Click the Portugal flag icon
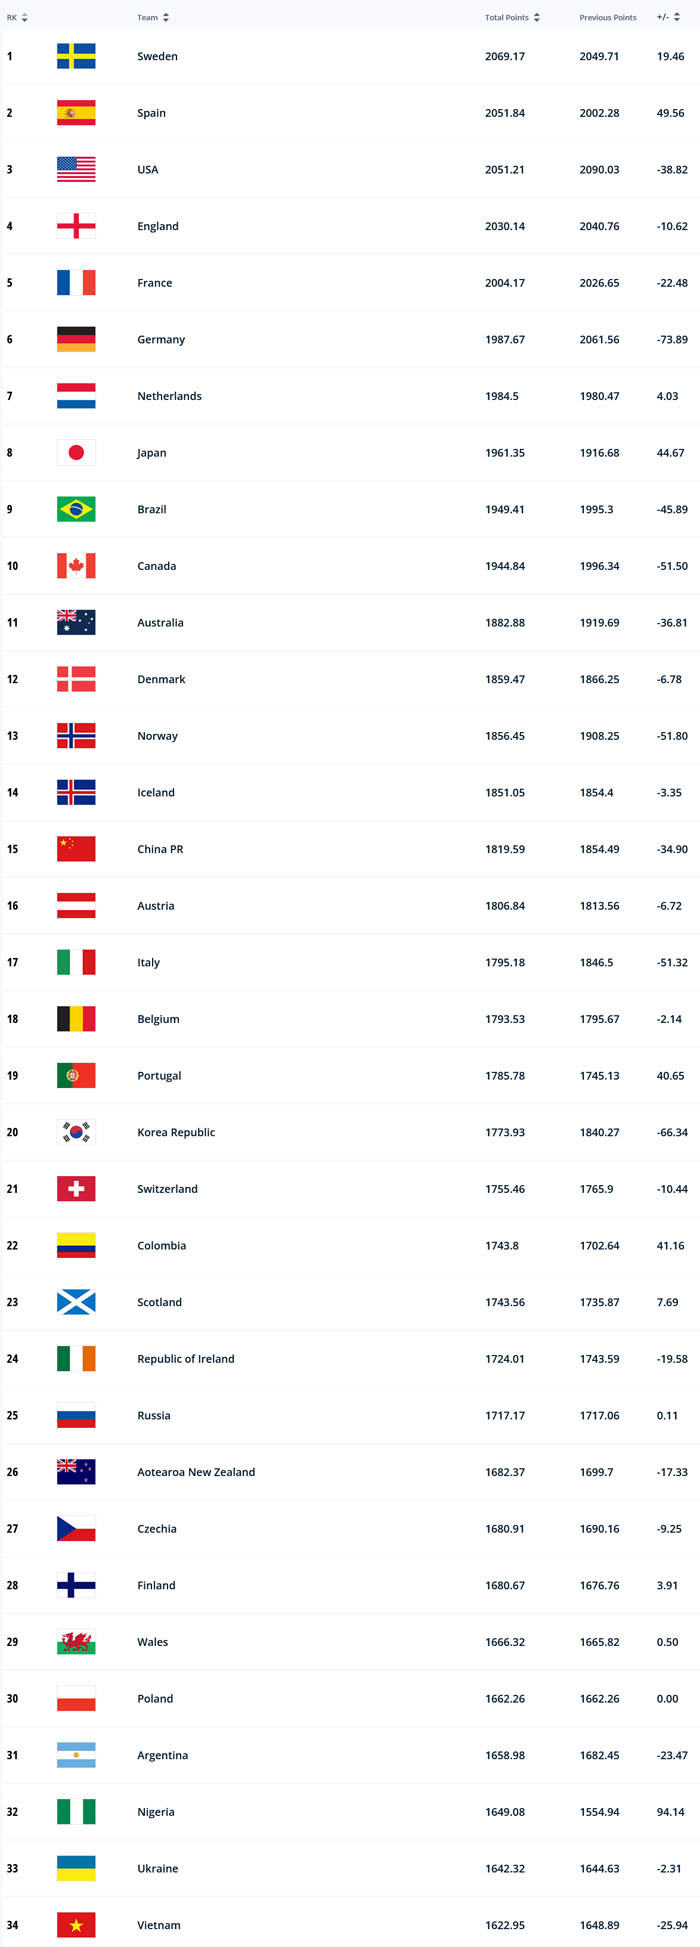This screenshot has height=1947, width=700. (x=76, y=1076)
